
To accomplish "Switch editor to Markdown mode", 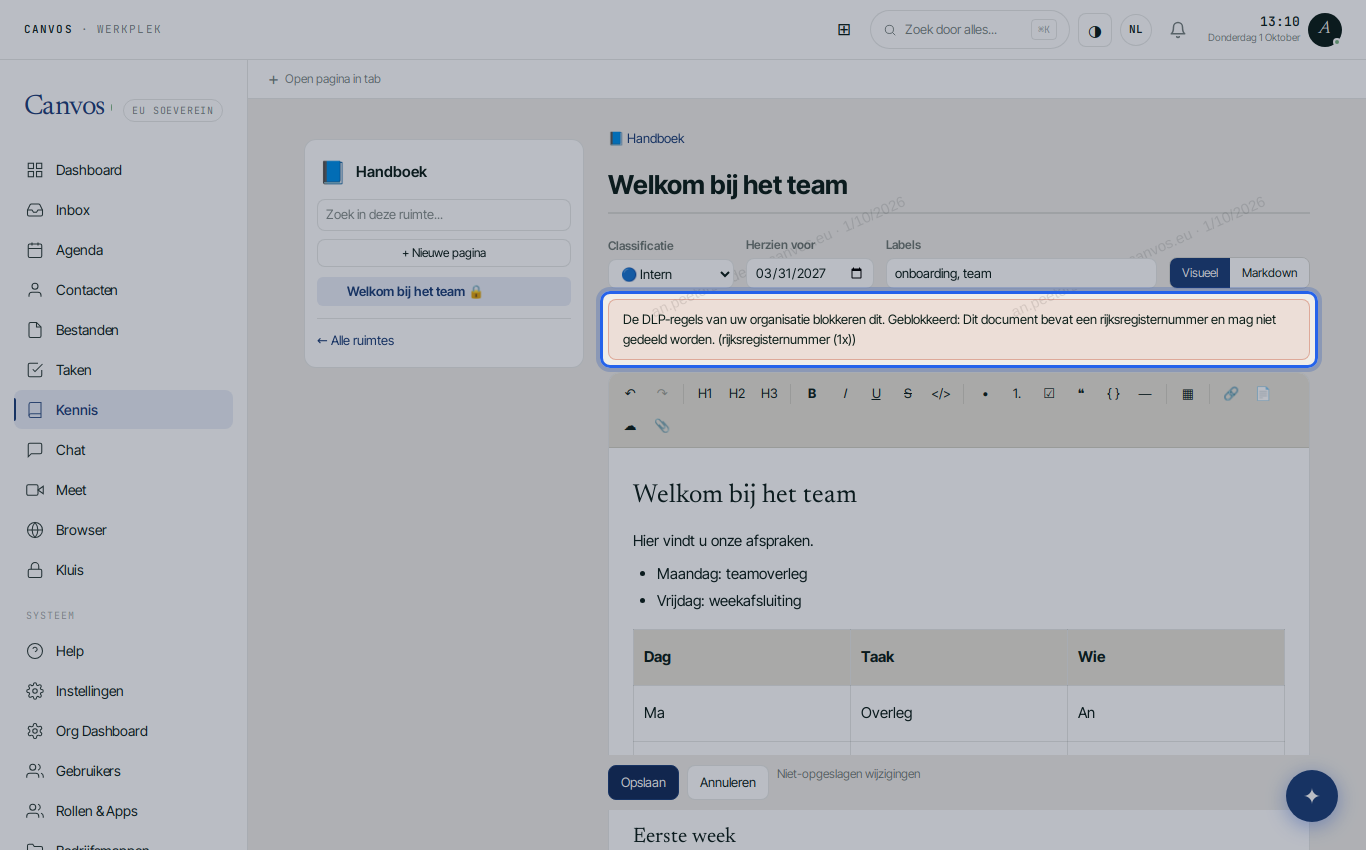I will pos(1269,273).
